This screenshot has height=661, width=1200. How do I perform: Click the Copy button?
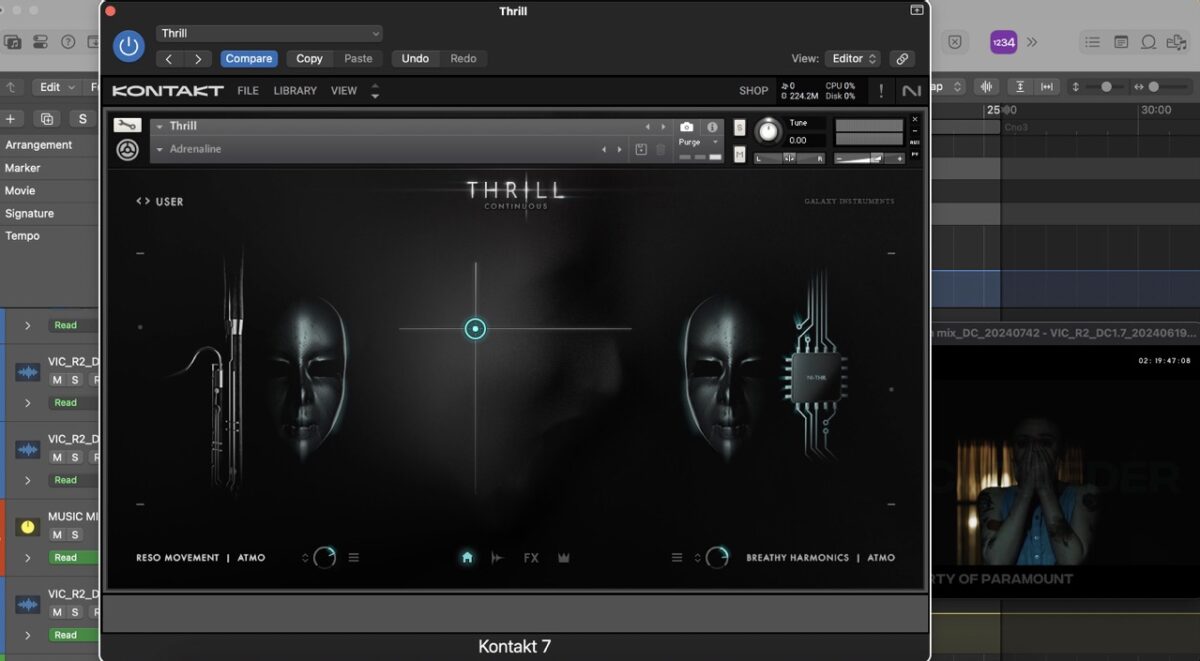tap(309, 59)
